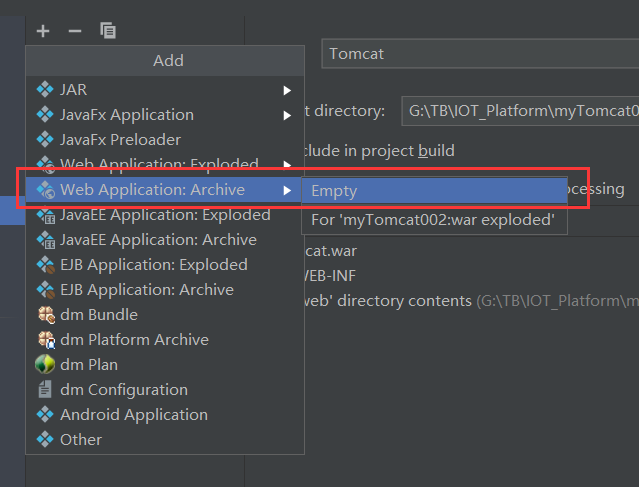Select JavaEE Application: Archive entry

[158, 240]
